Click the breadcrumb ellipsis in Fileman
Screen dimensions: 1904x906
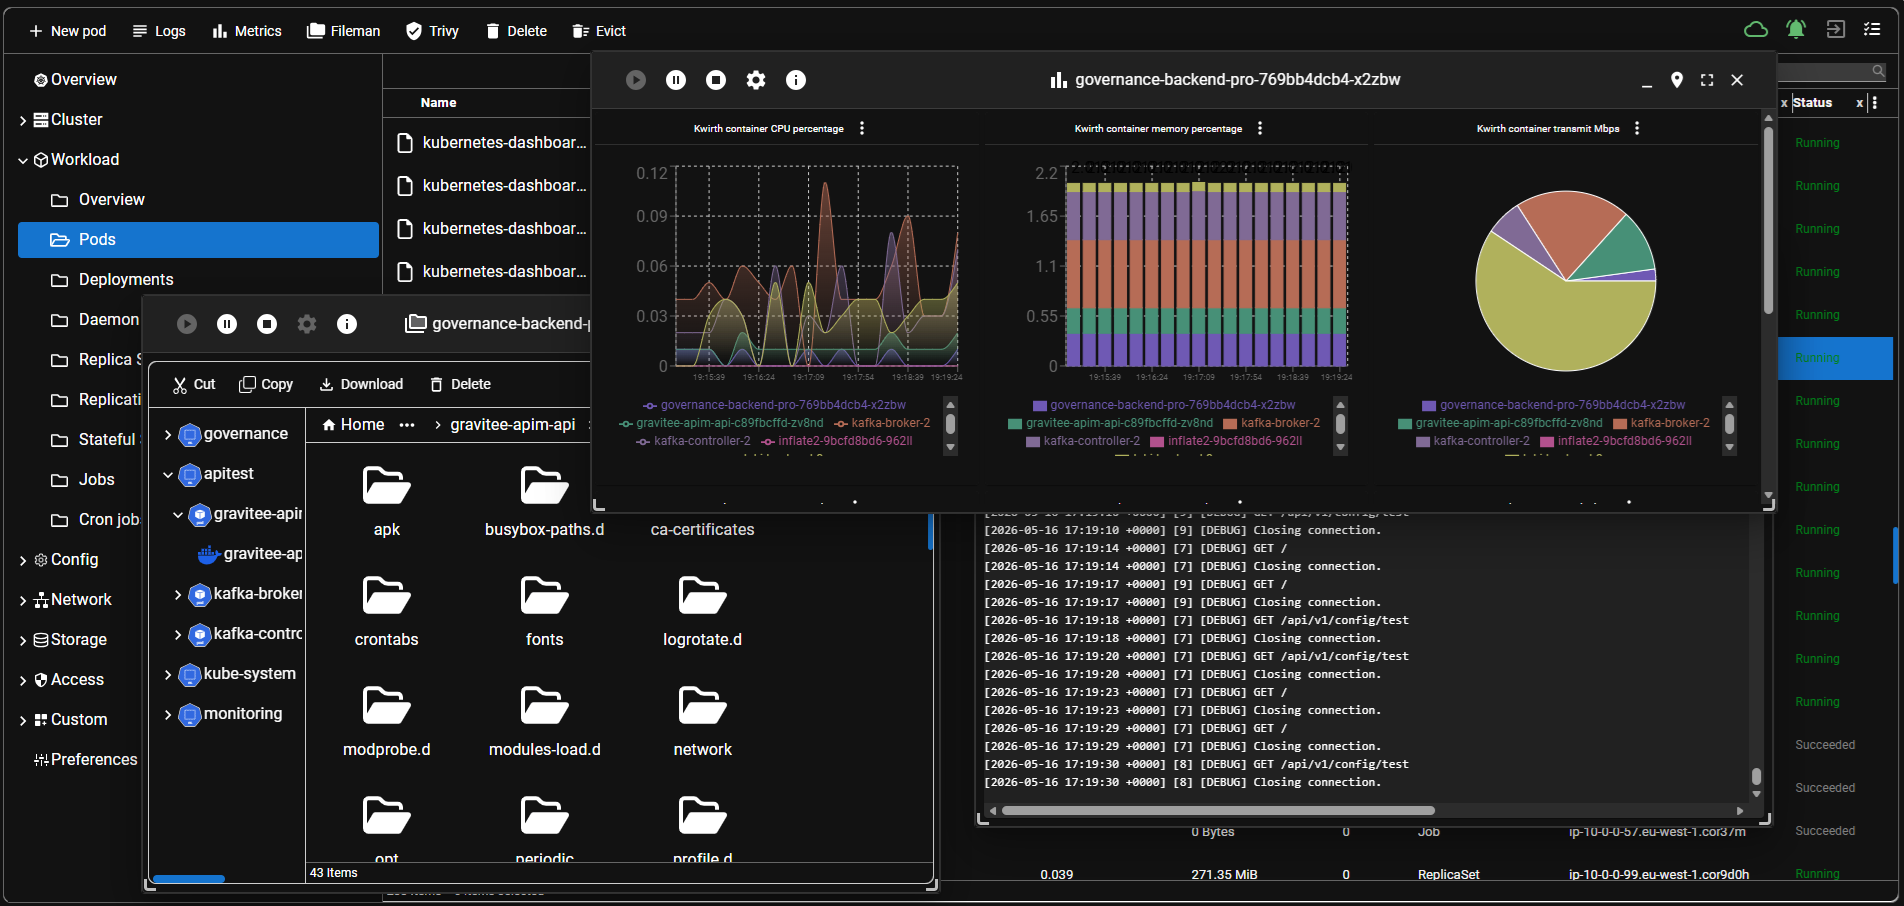tap(407, 425)
